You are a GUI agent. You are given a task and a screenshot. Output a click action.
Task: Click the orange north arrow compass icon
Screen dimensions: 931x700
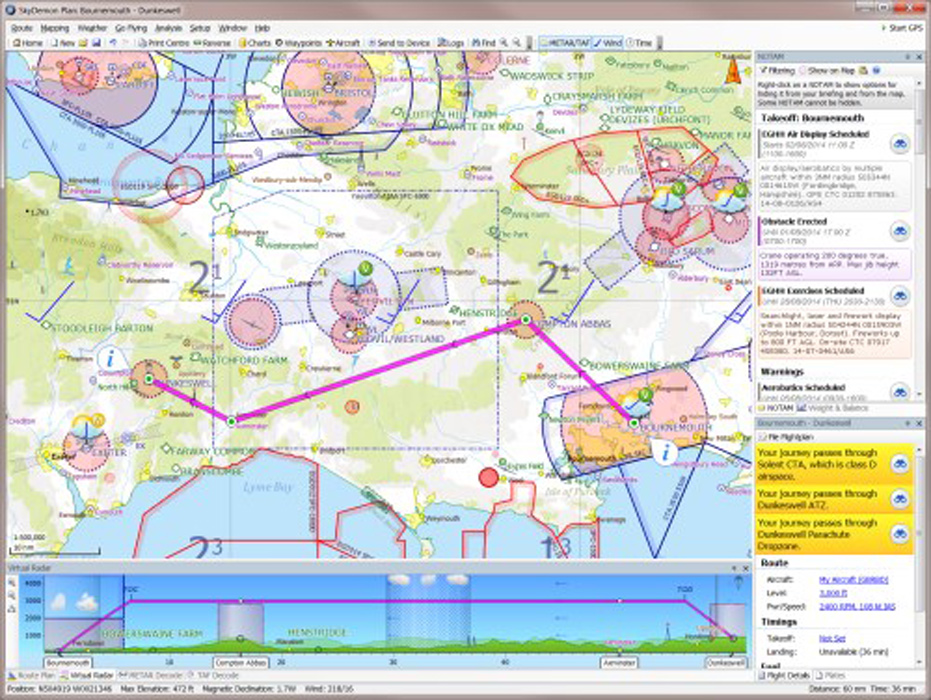point(733,70)
